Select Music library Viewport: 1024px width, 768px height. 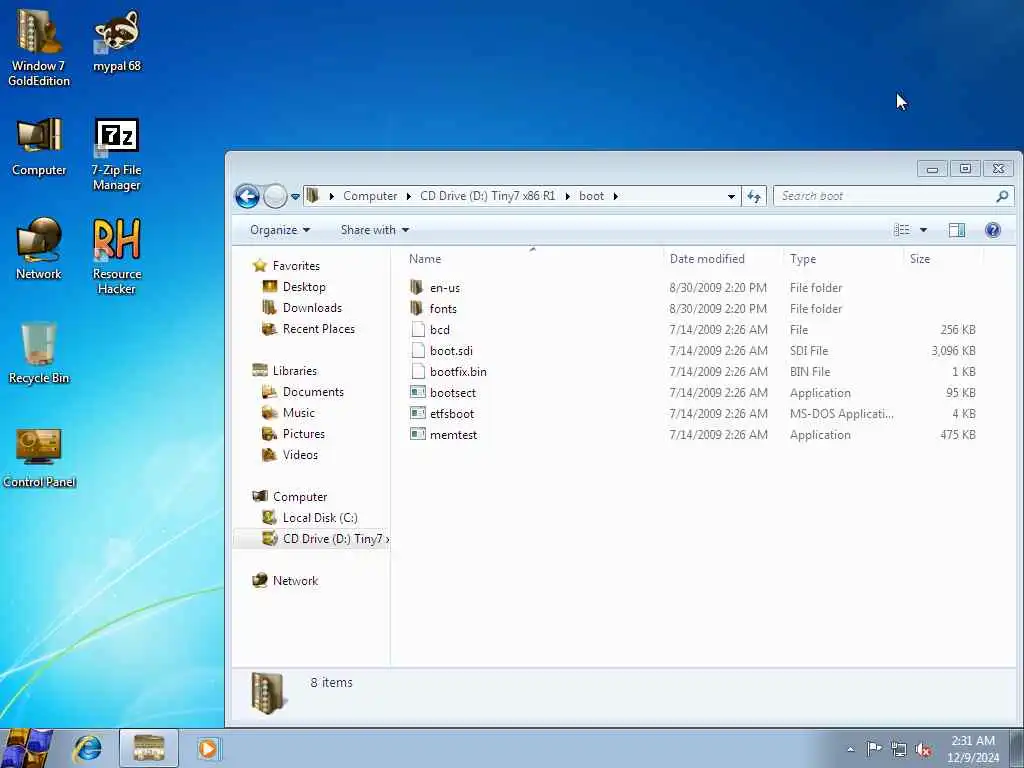298,413
